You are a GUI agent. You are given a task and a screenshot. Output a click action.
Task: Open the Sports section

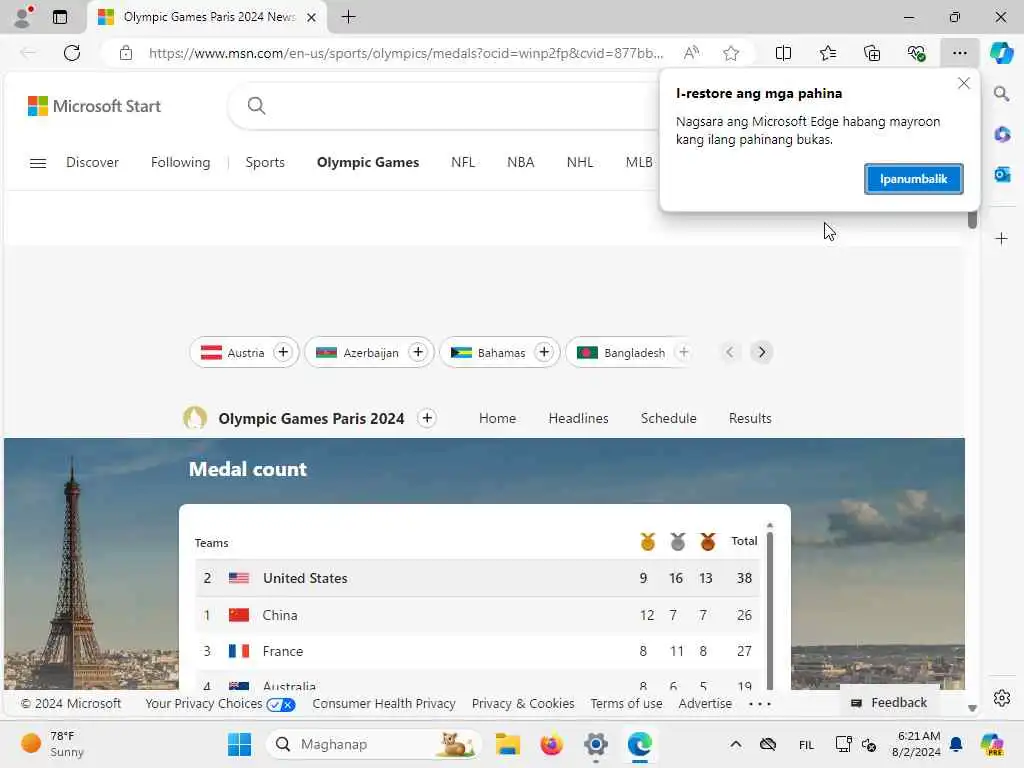[264, 162]
